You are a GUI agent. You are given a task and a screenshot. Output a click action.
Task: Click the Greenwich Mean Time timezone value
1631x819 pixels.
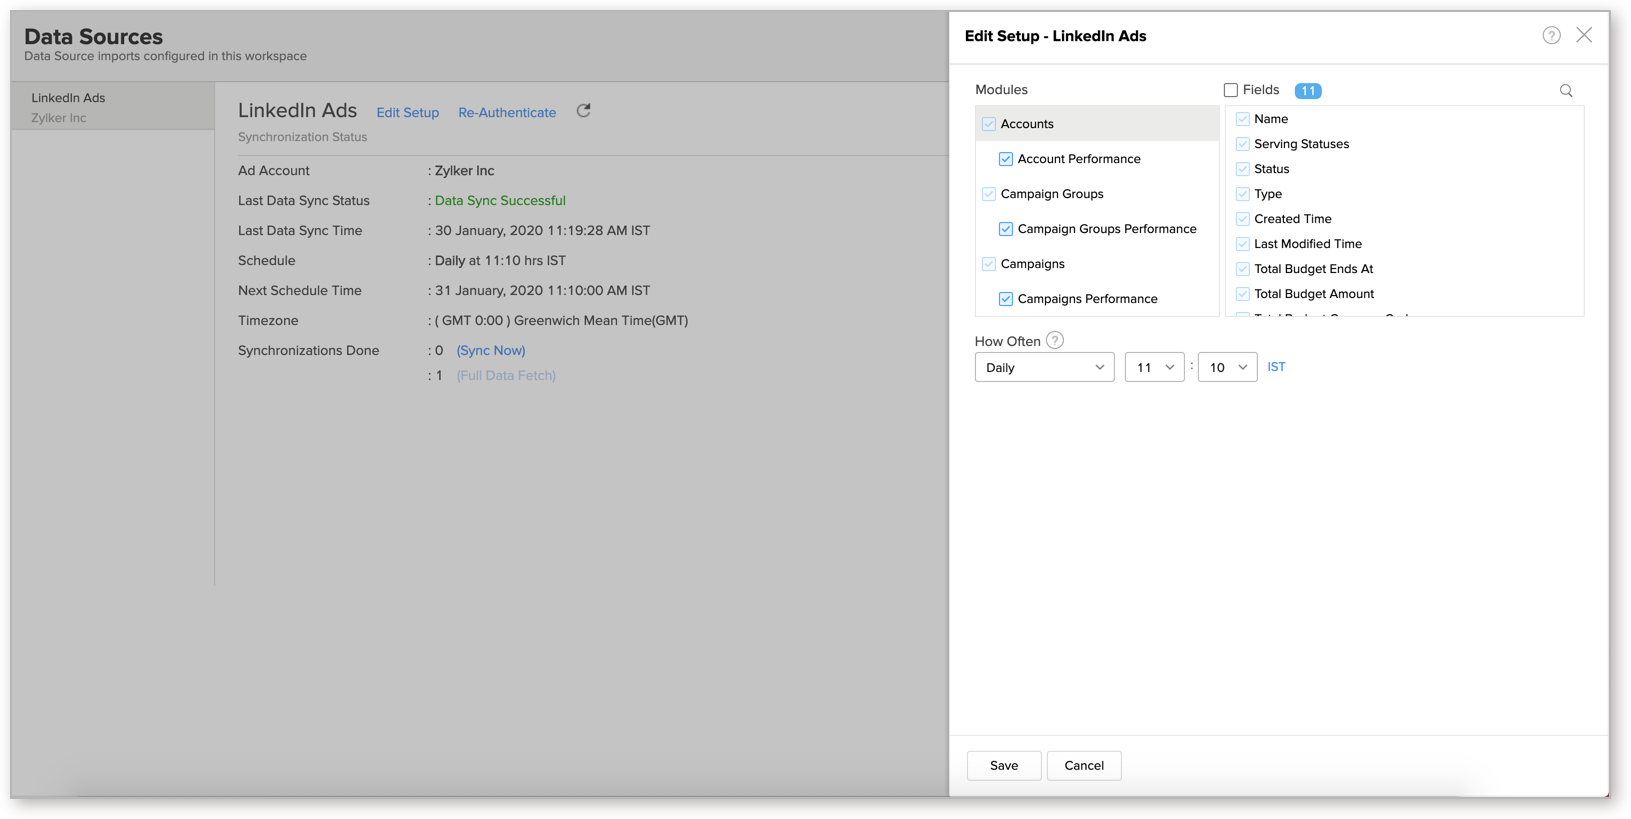click(561, 321)
